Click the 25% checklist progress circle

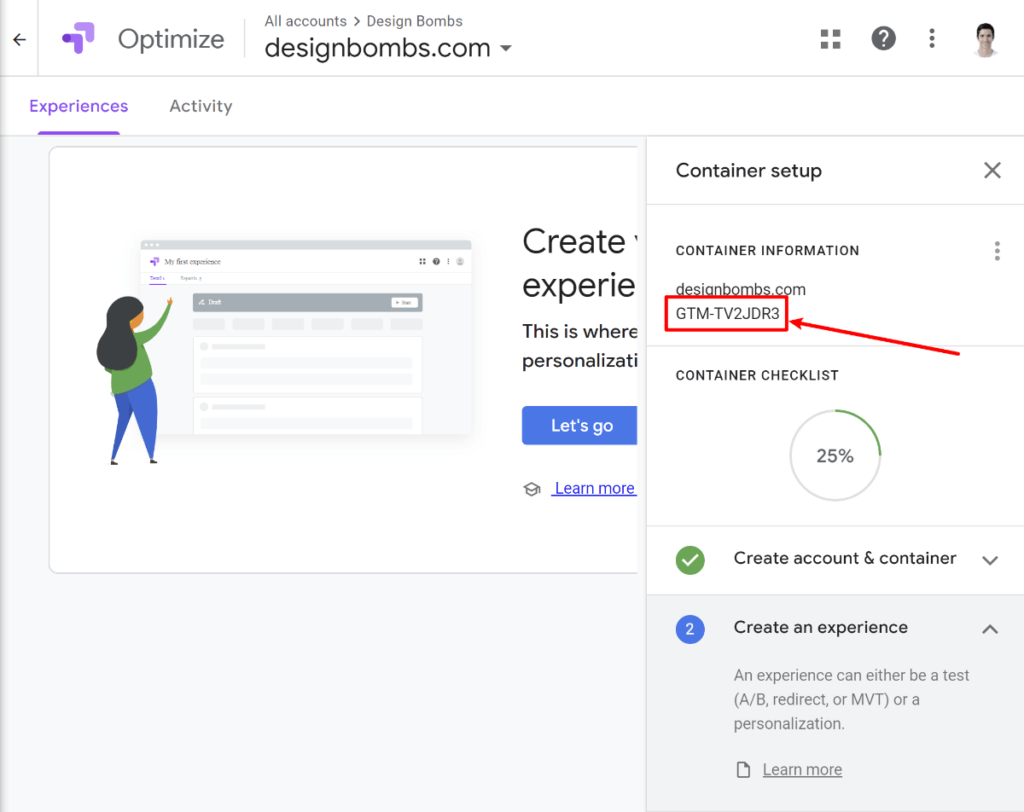(x=835, y=455)
